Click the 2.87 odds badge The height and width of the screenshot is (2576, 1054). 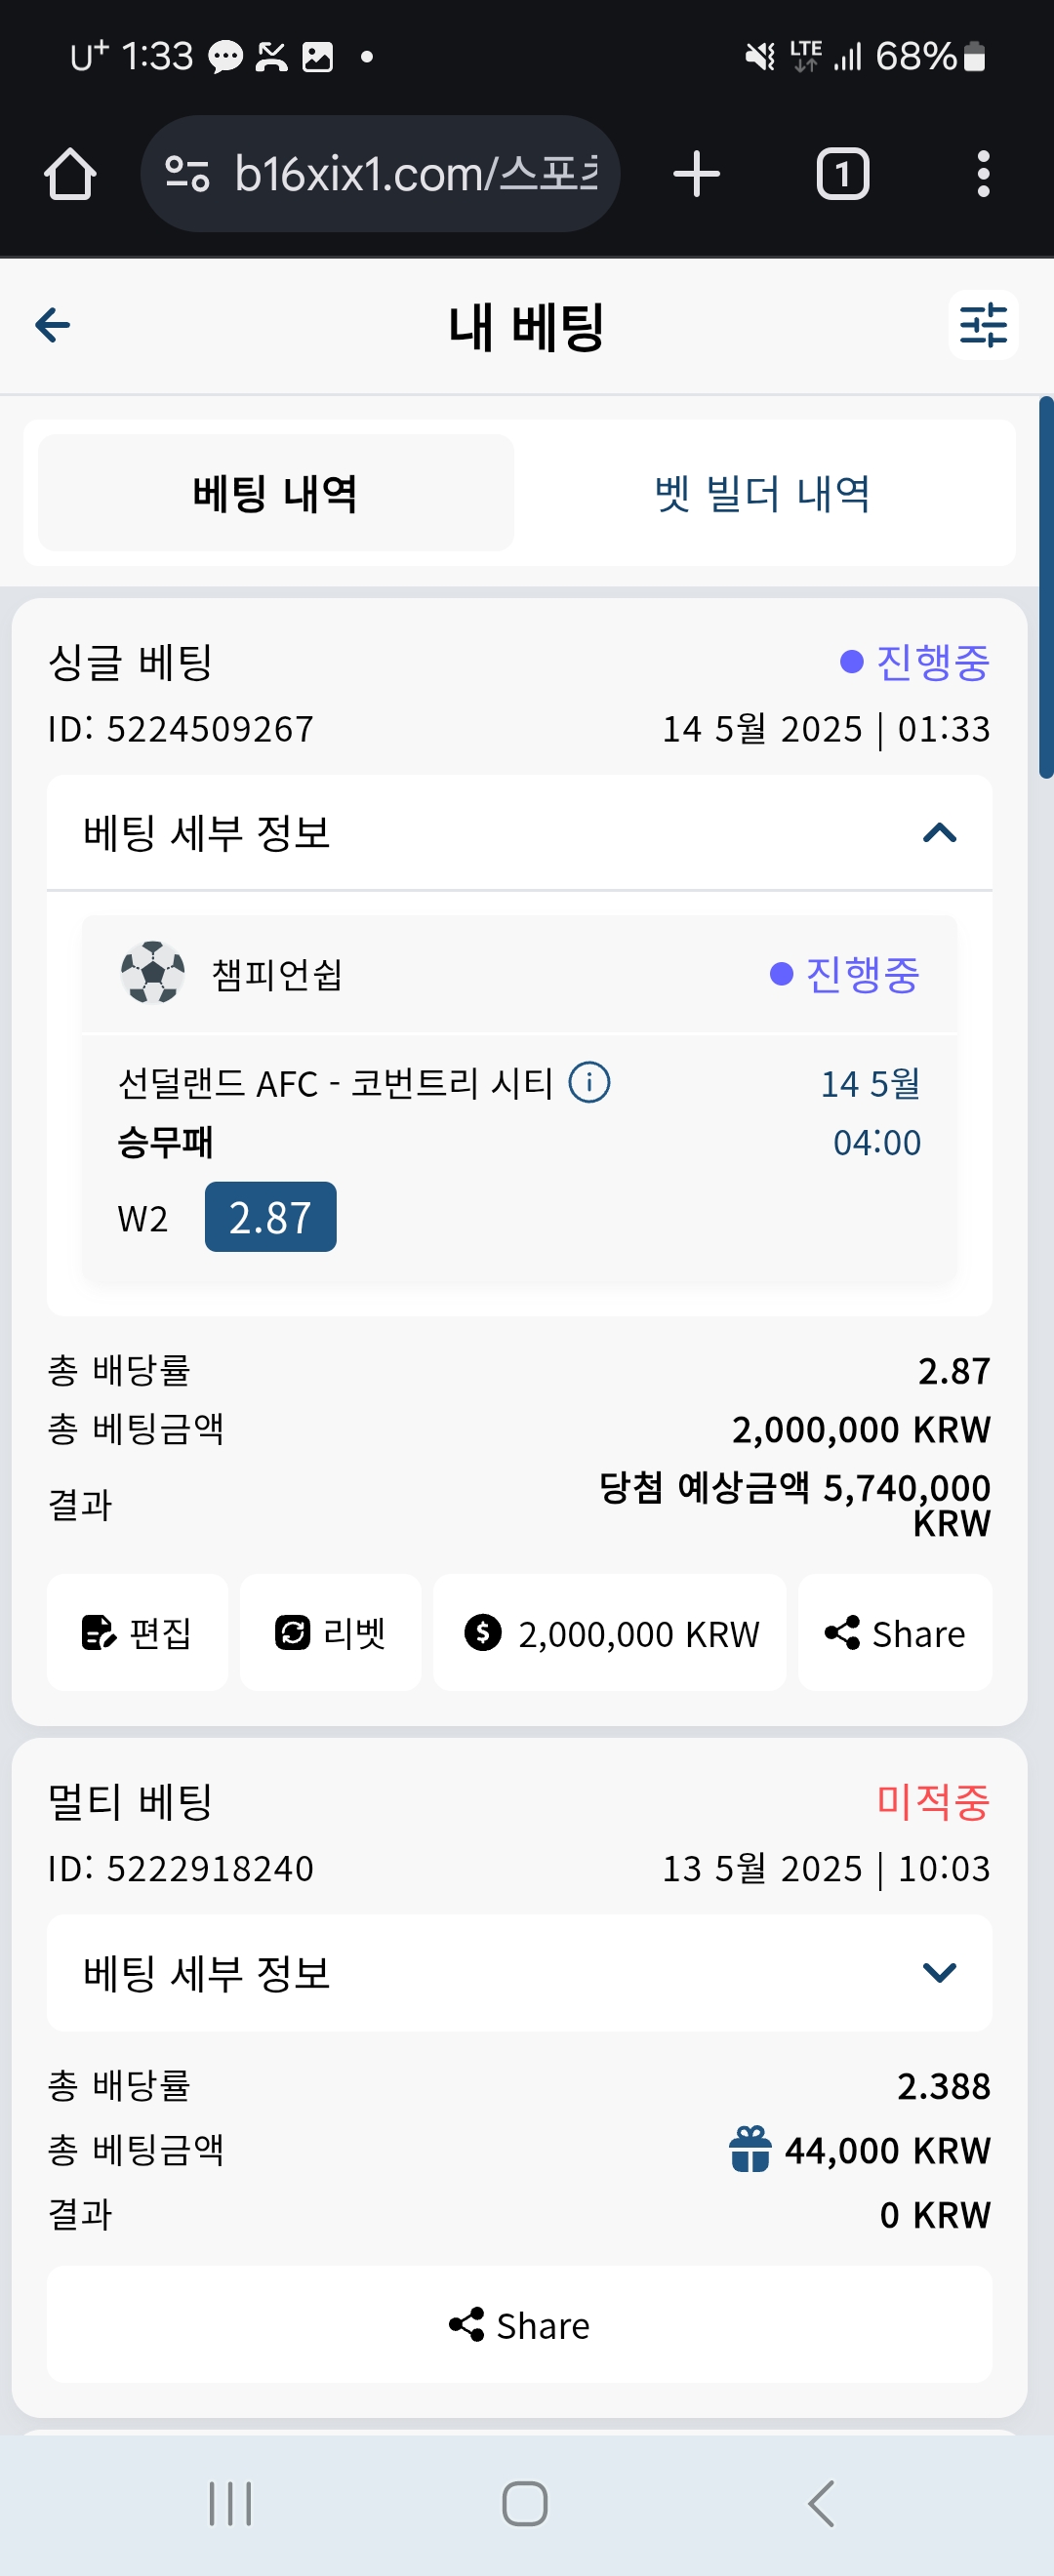click(x=270, y=1217)
